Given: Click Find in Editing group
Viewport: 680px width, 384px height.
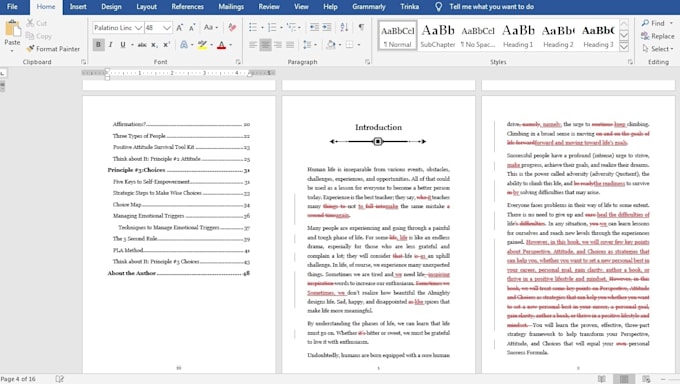Looking at the screenshot, I should tap(657, 23).
